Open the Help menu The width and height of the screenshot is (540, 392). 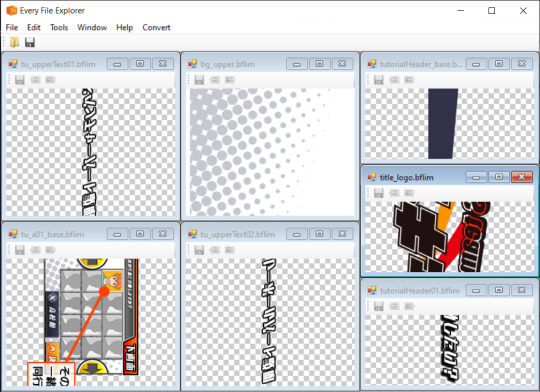coord(124,28)
